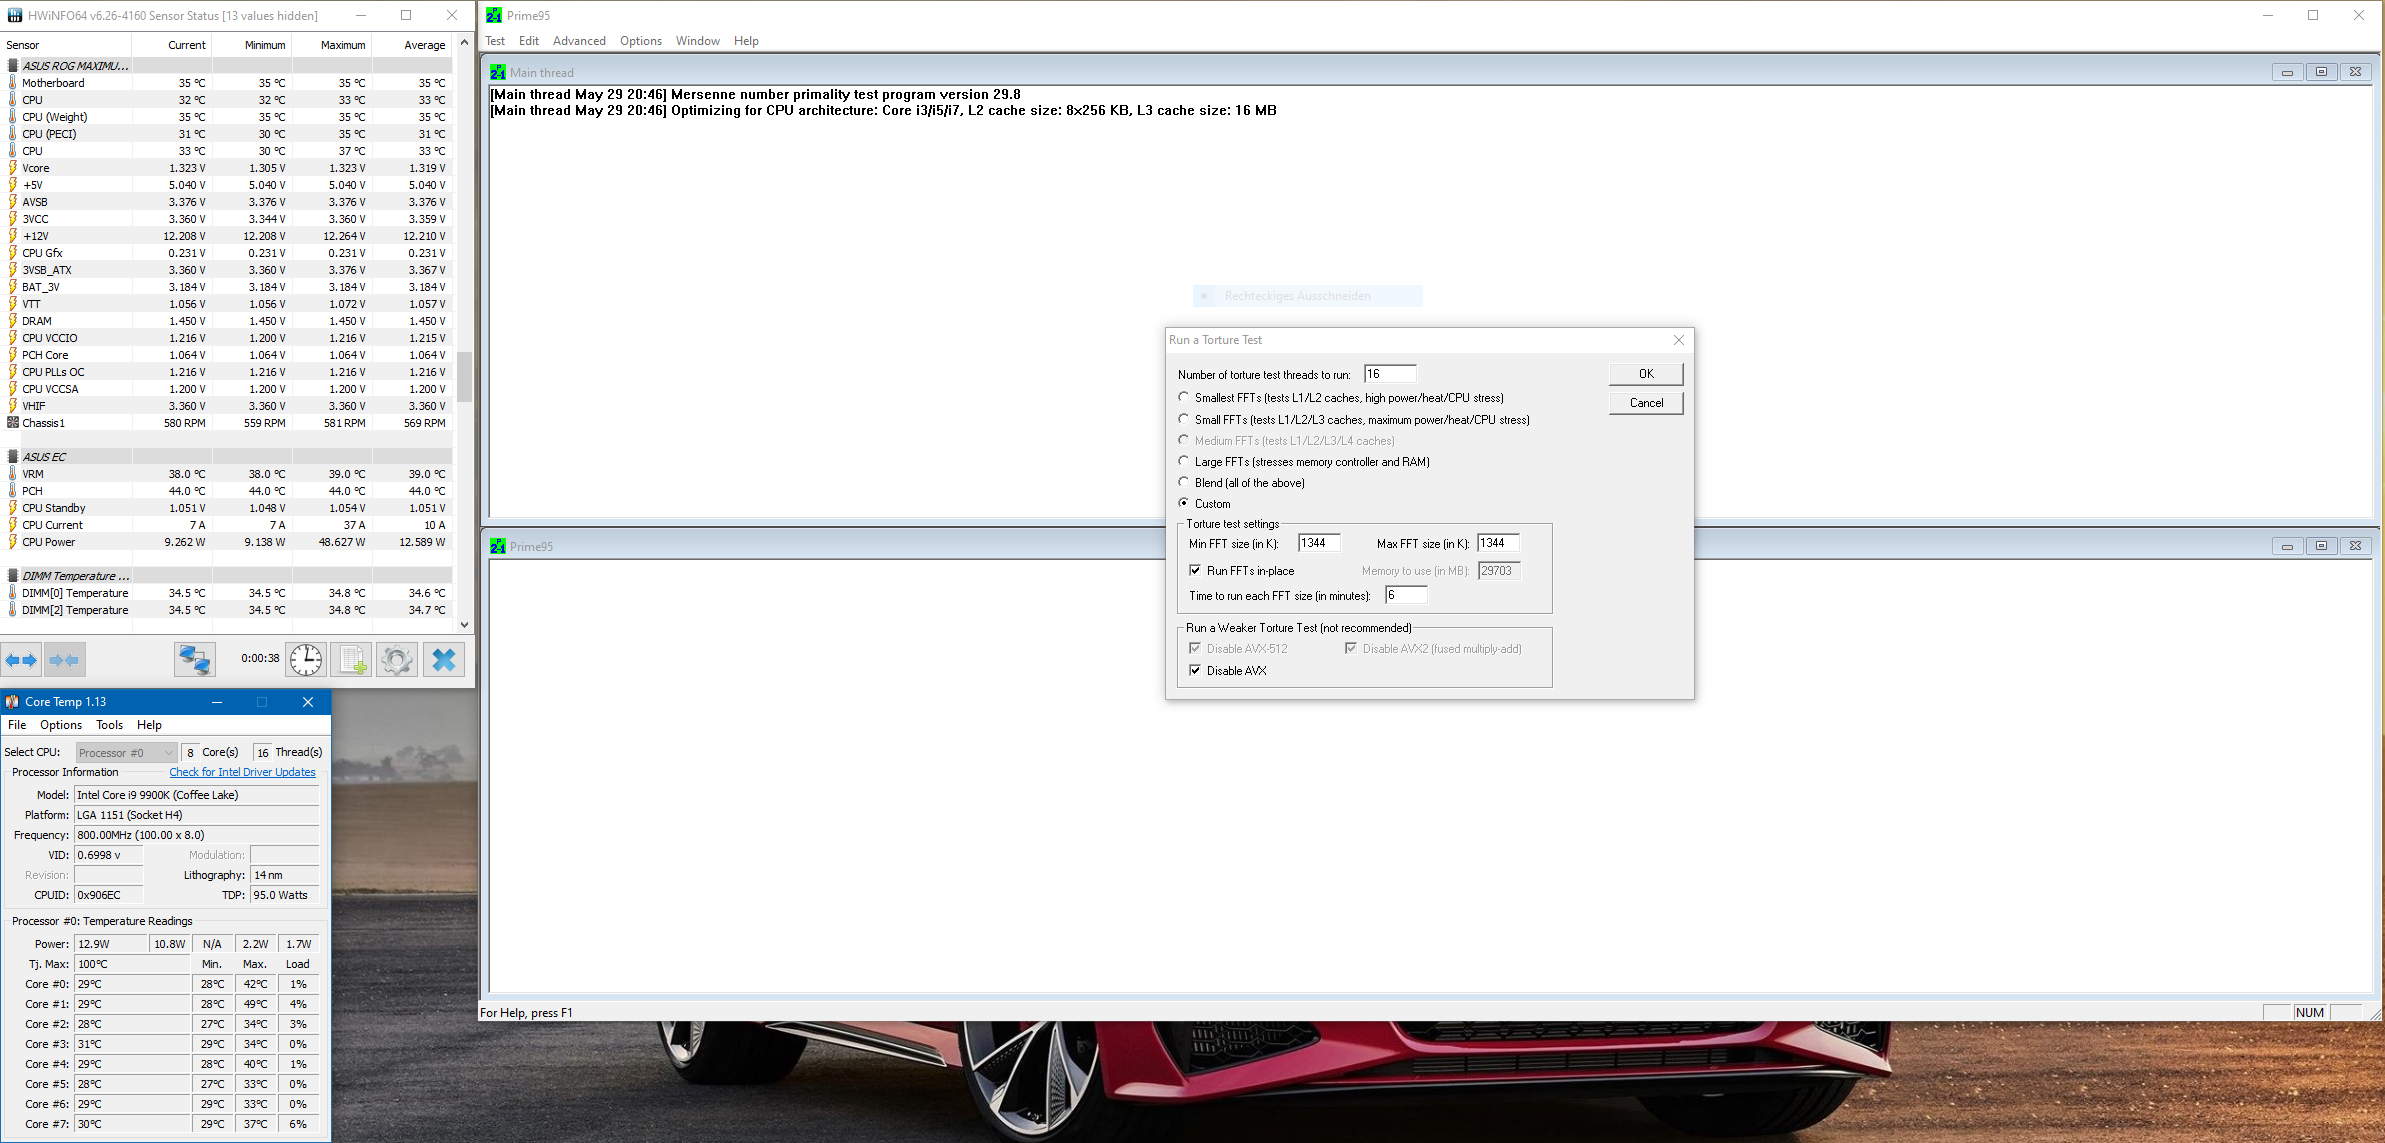Viewport: 2385px width, 1143px height.
Task: Click the +12V lightning bolt icon
Action: tap(13, 236)
